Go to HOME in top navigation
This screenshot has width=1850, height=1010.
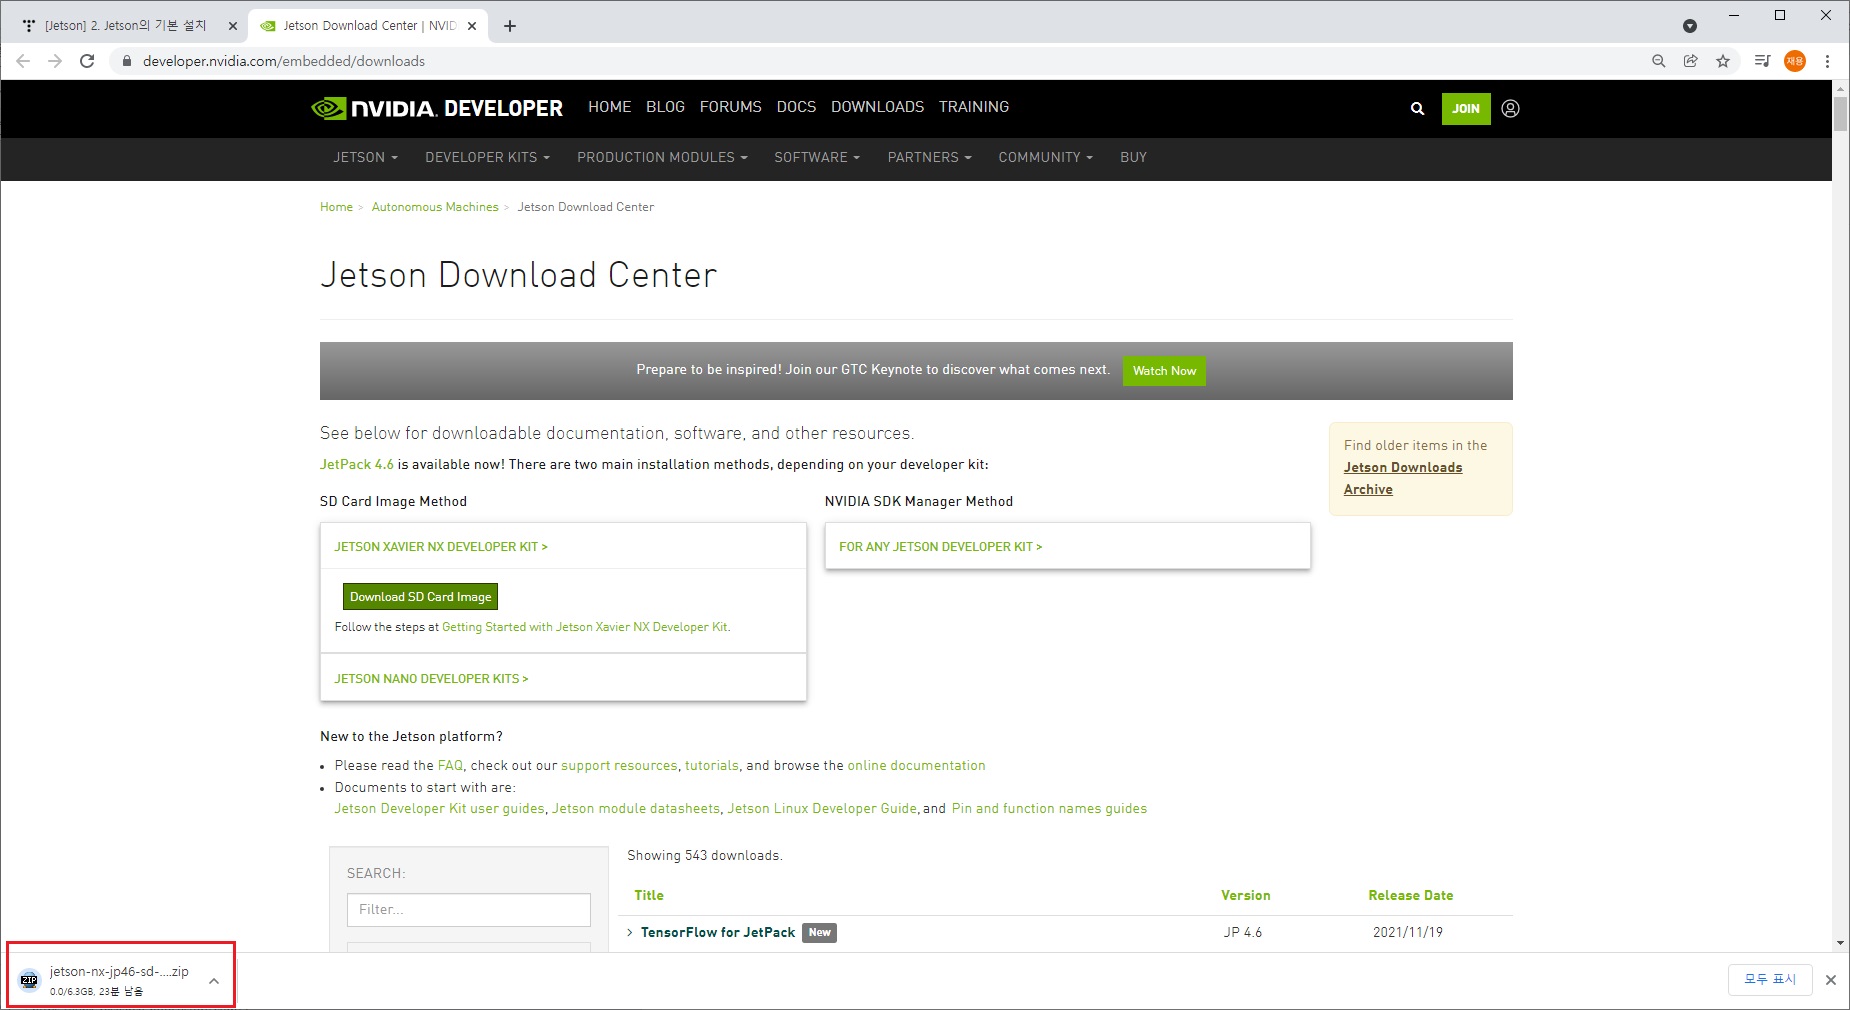609,107
